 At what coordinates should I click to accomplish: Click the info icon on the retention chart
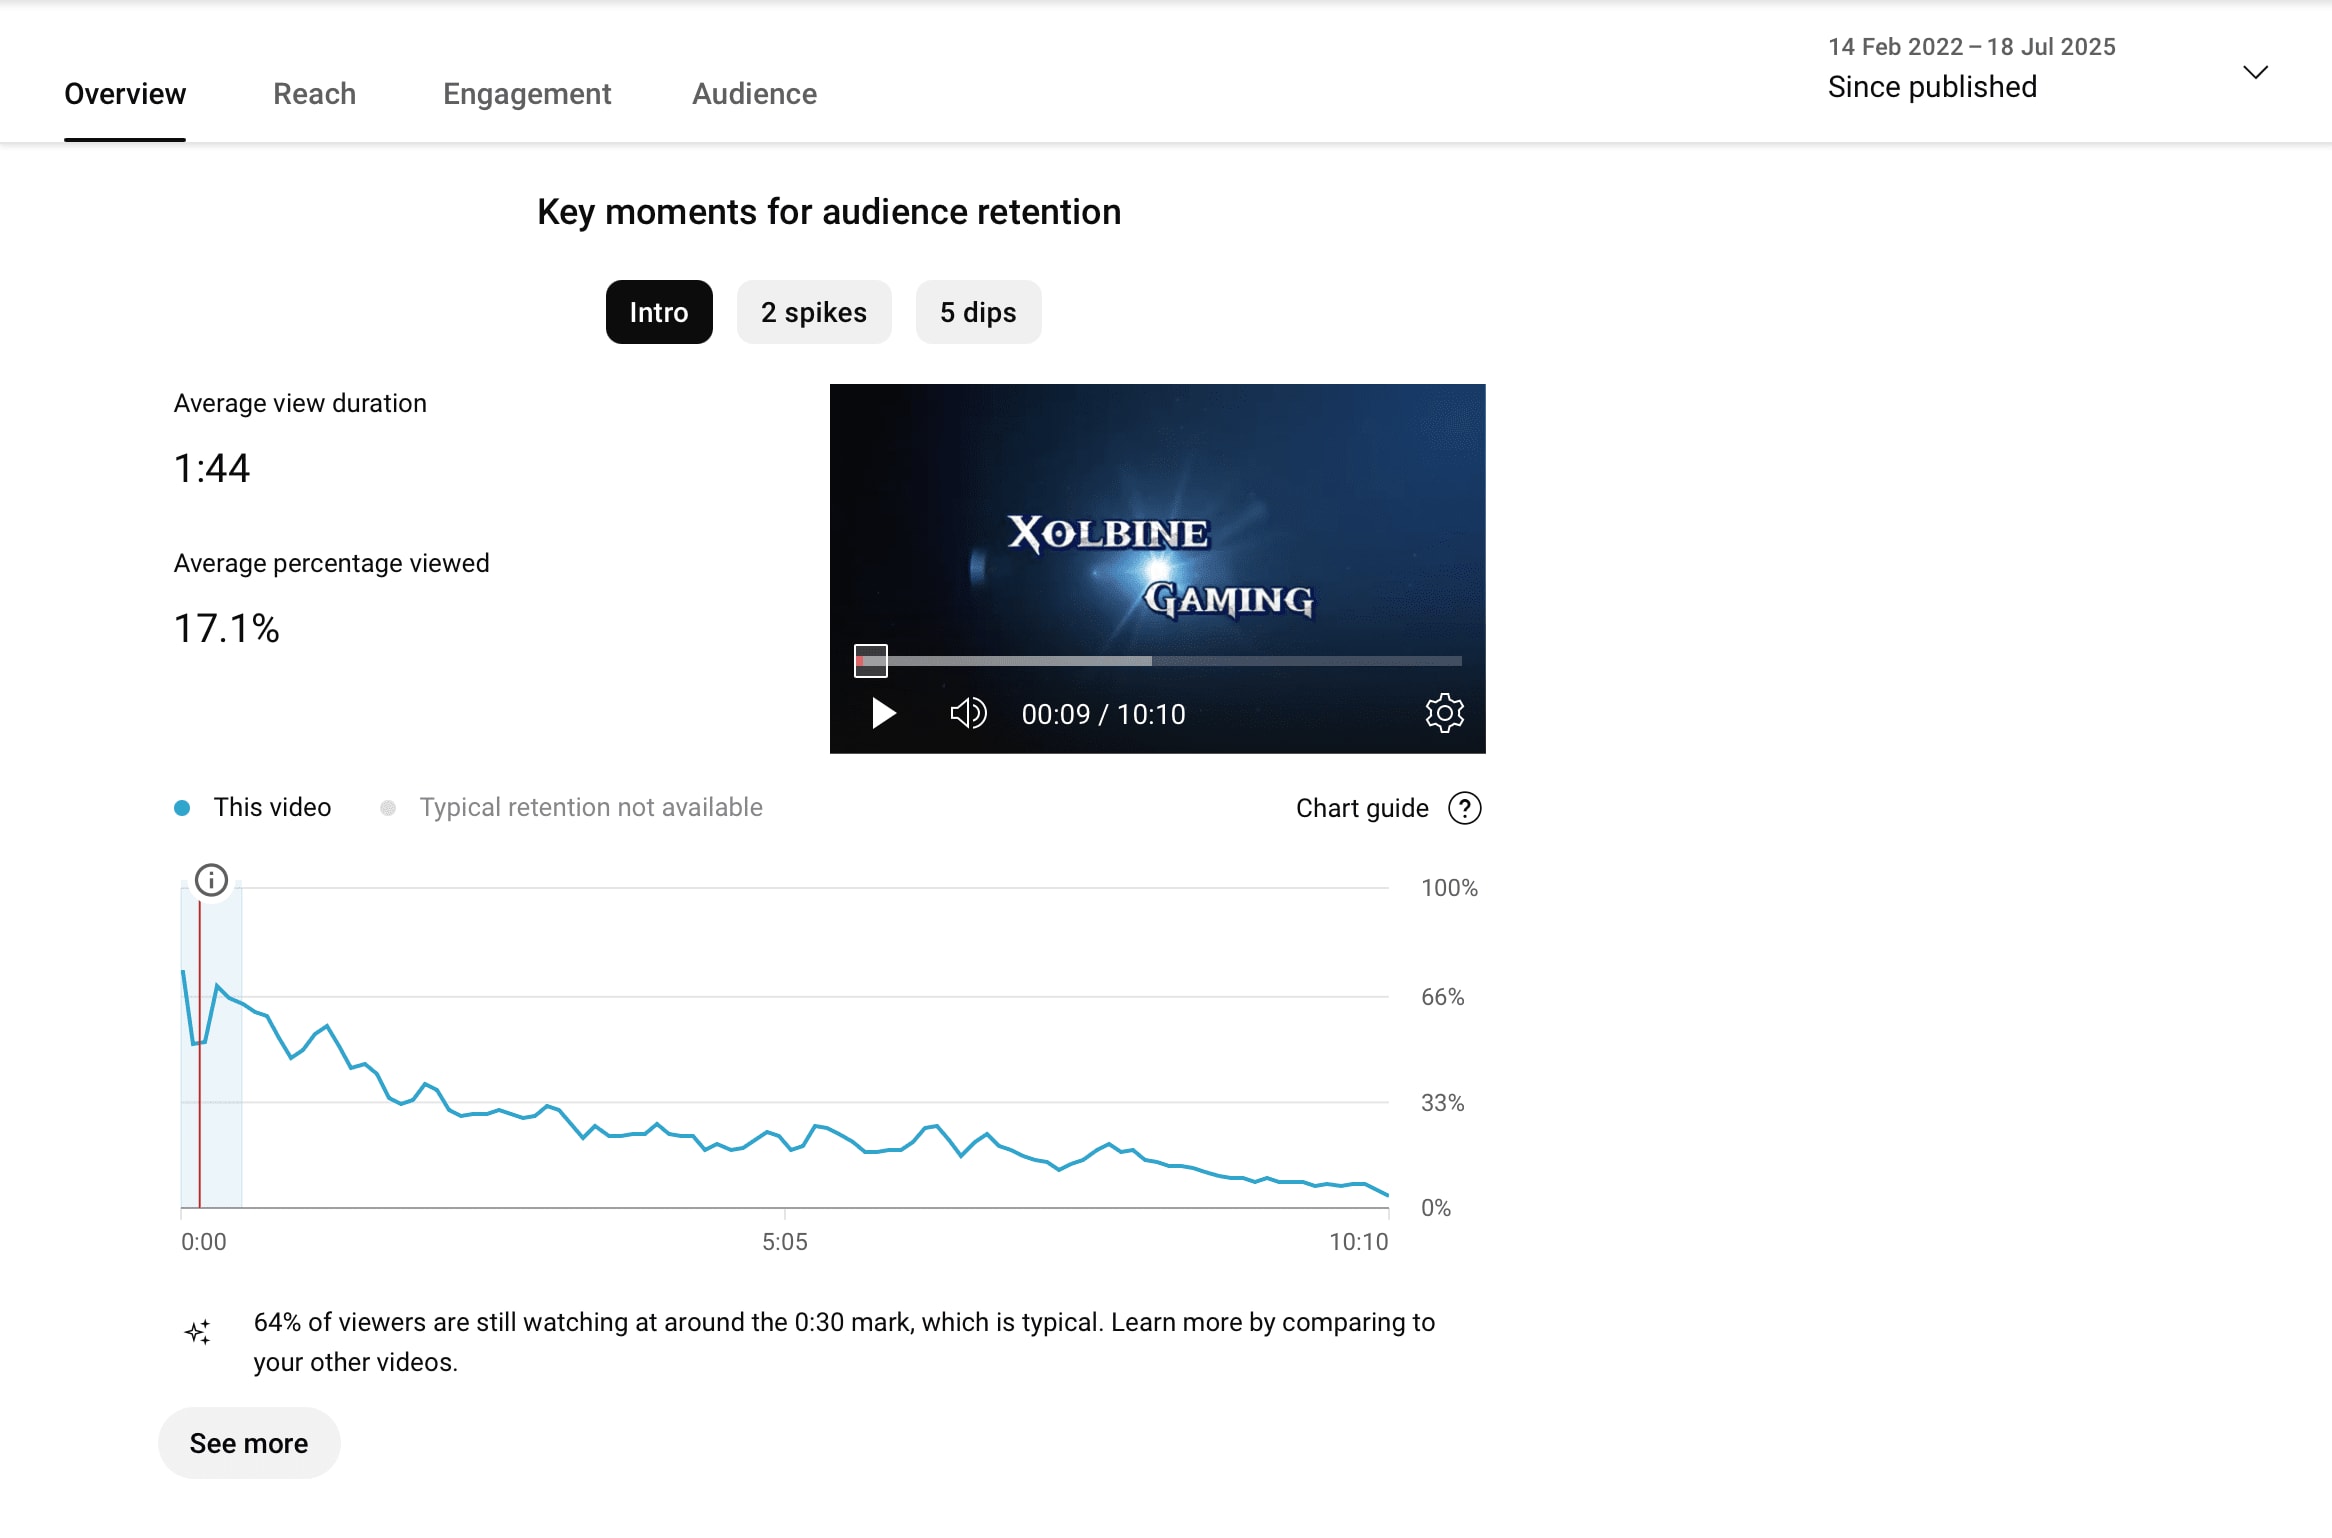point(212,880)
